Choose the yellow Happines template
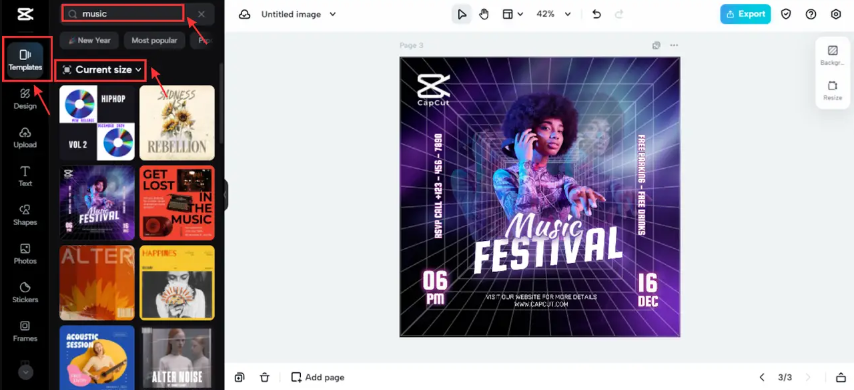The height and width of the screenshot is (390, 854). [x=177, y=283]
